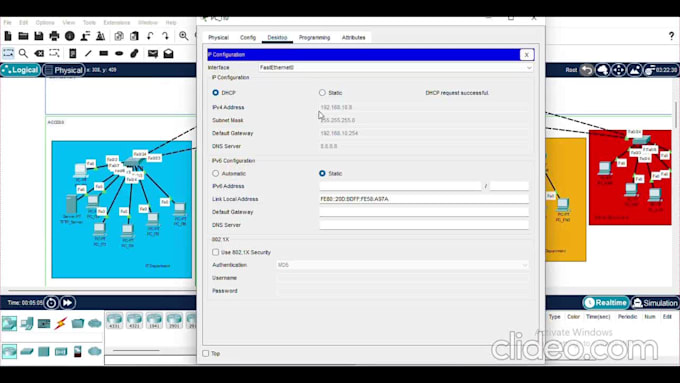Open the Options menu
The image size is (680, 383).
pos(45,23)
